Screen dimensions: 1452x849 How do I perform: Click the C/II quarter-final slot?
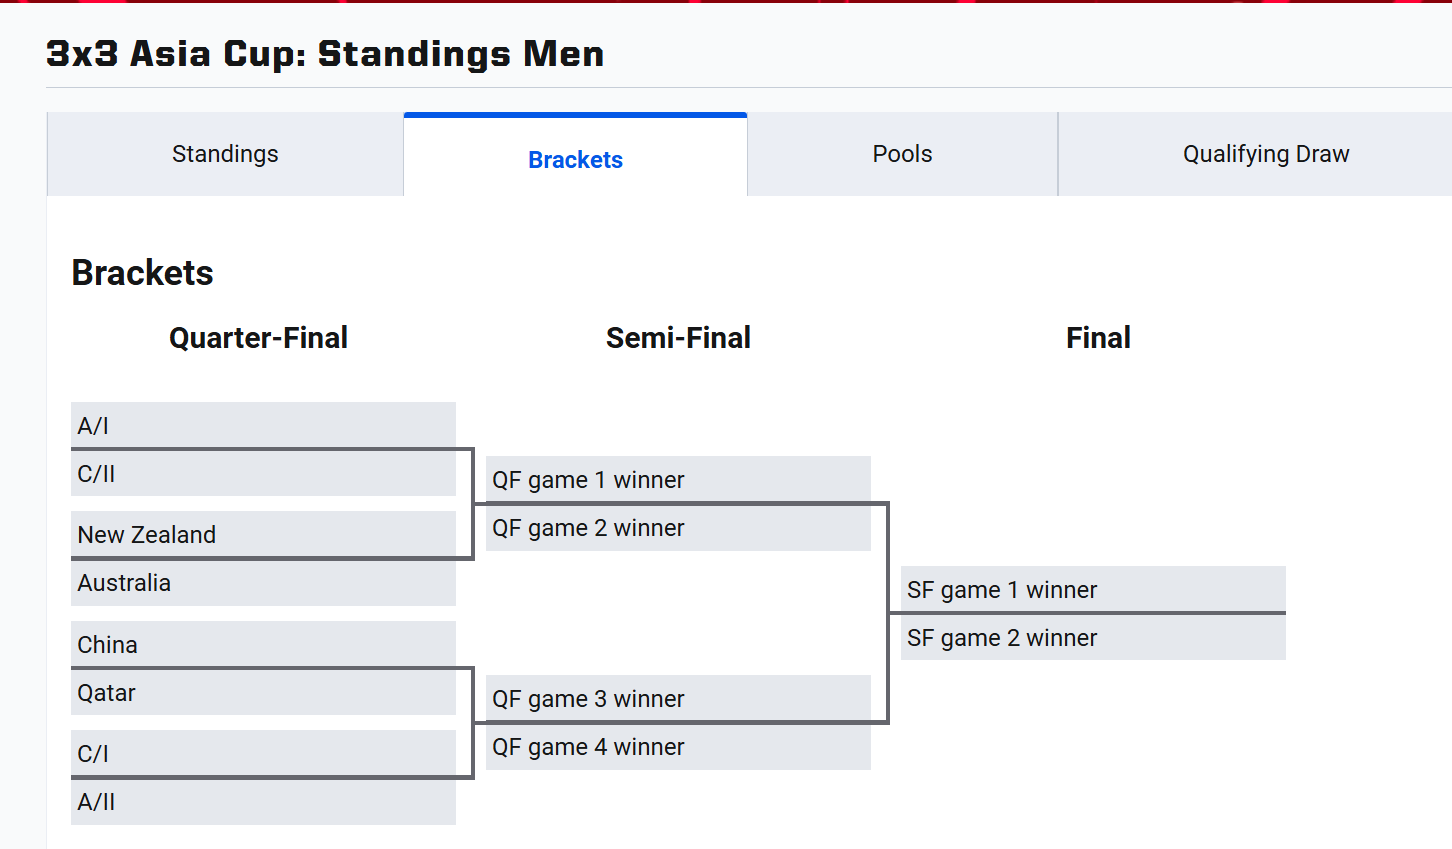263,474
